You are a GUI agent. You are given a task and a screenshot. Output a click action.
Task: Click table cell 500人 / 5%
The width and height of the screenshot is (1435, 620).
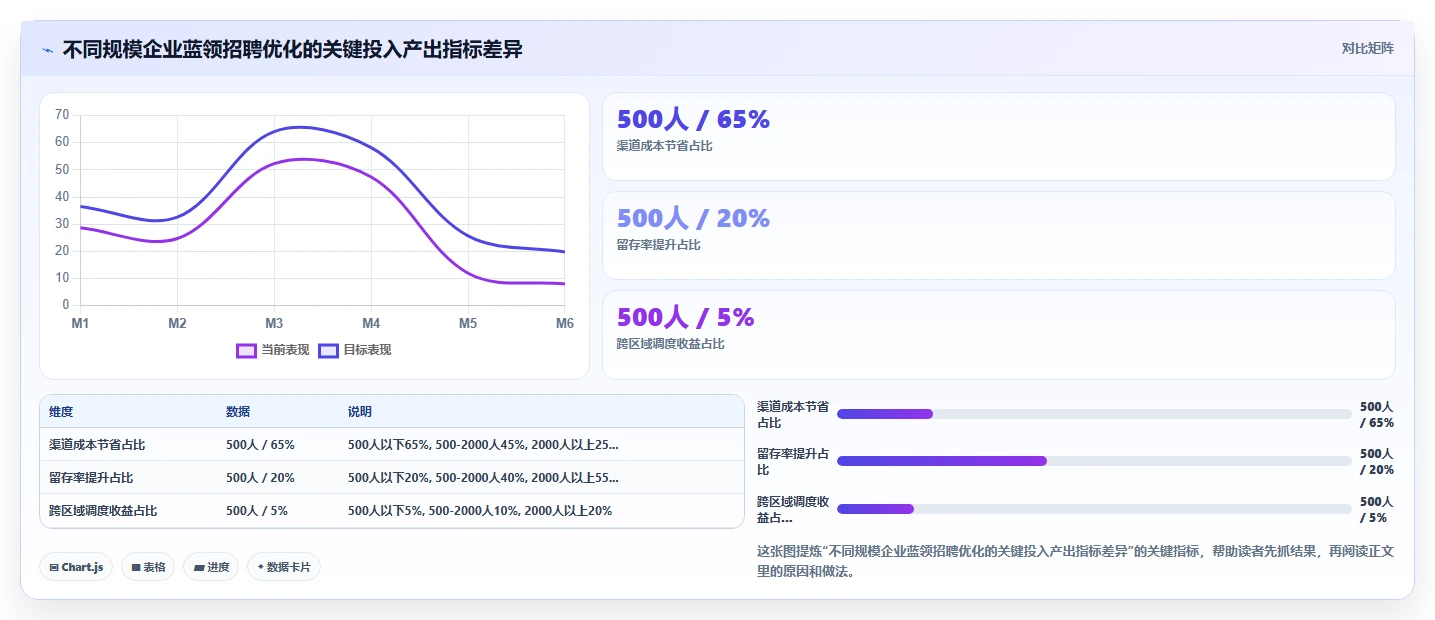coord(257,511)
